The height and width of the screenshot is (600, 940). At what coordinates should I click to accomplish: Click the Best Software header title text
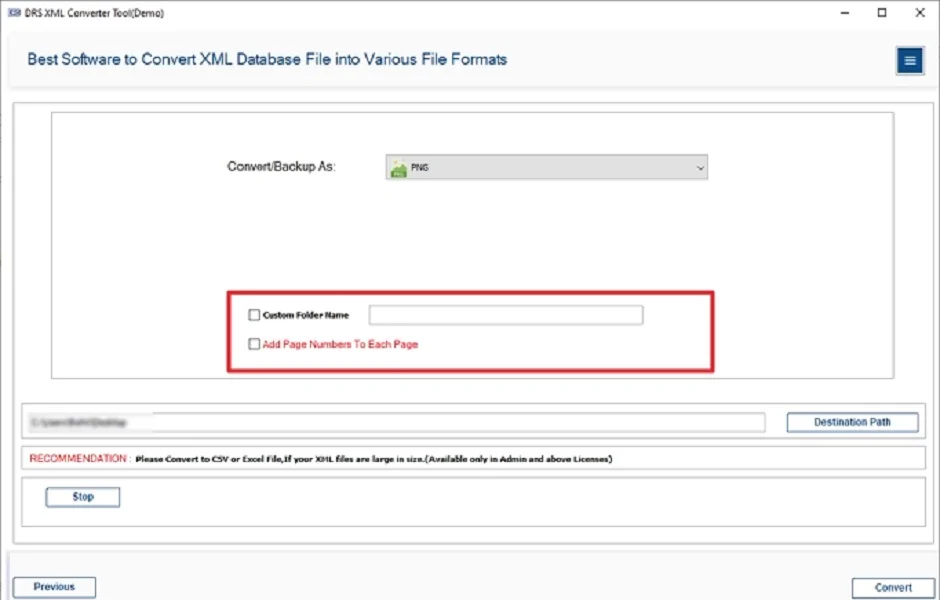click(267, 59)
